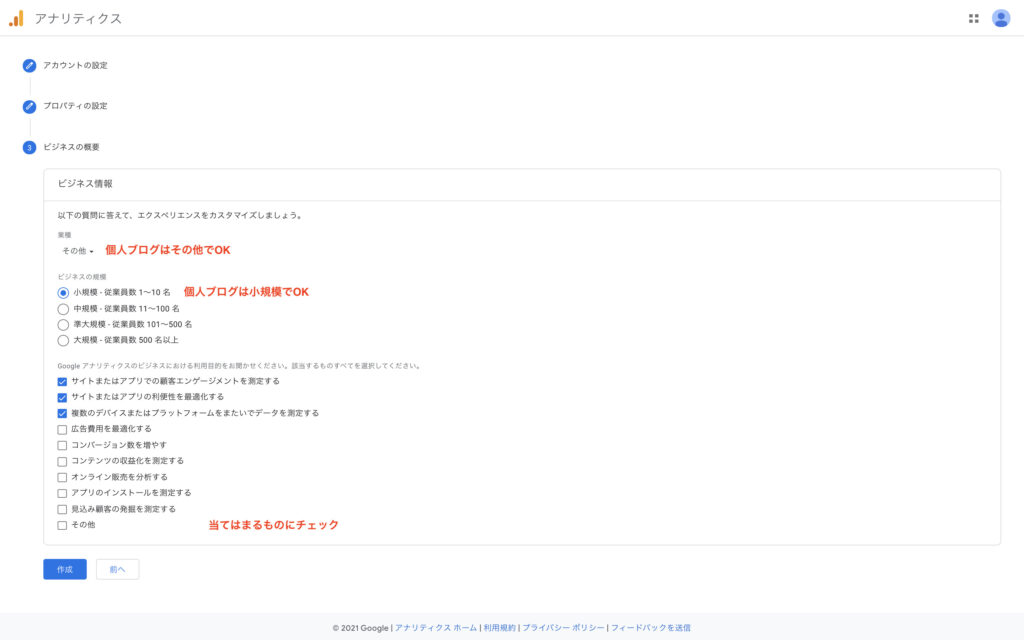Open プライバシー ポリシー footer link
Screen dimensions: 1024x640
tap(563, 628)
